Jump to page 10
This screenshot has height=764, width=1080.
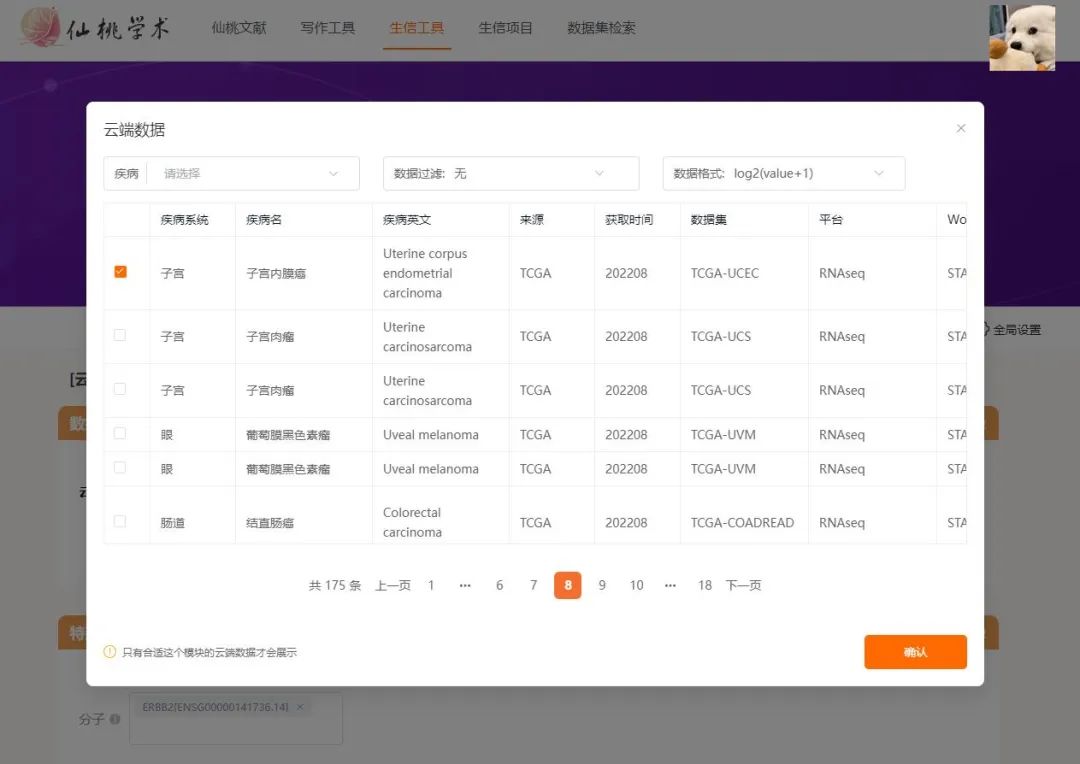point(636,586)
